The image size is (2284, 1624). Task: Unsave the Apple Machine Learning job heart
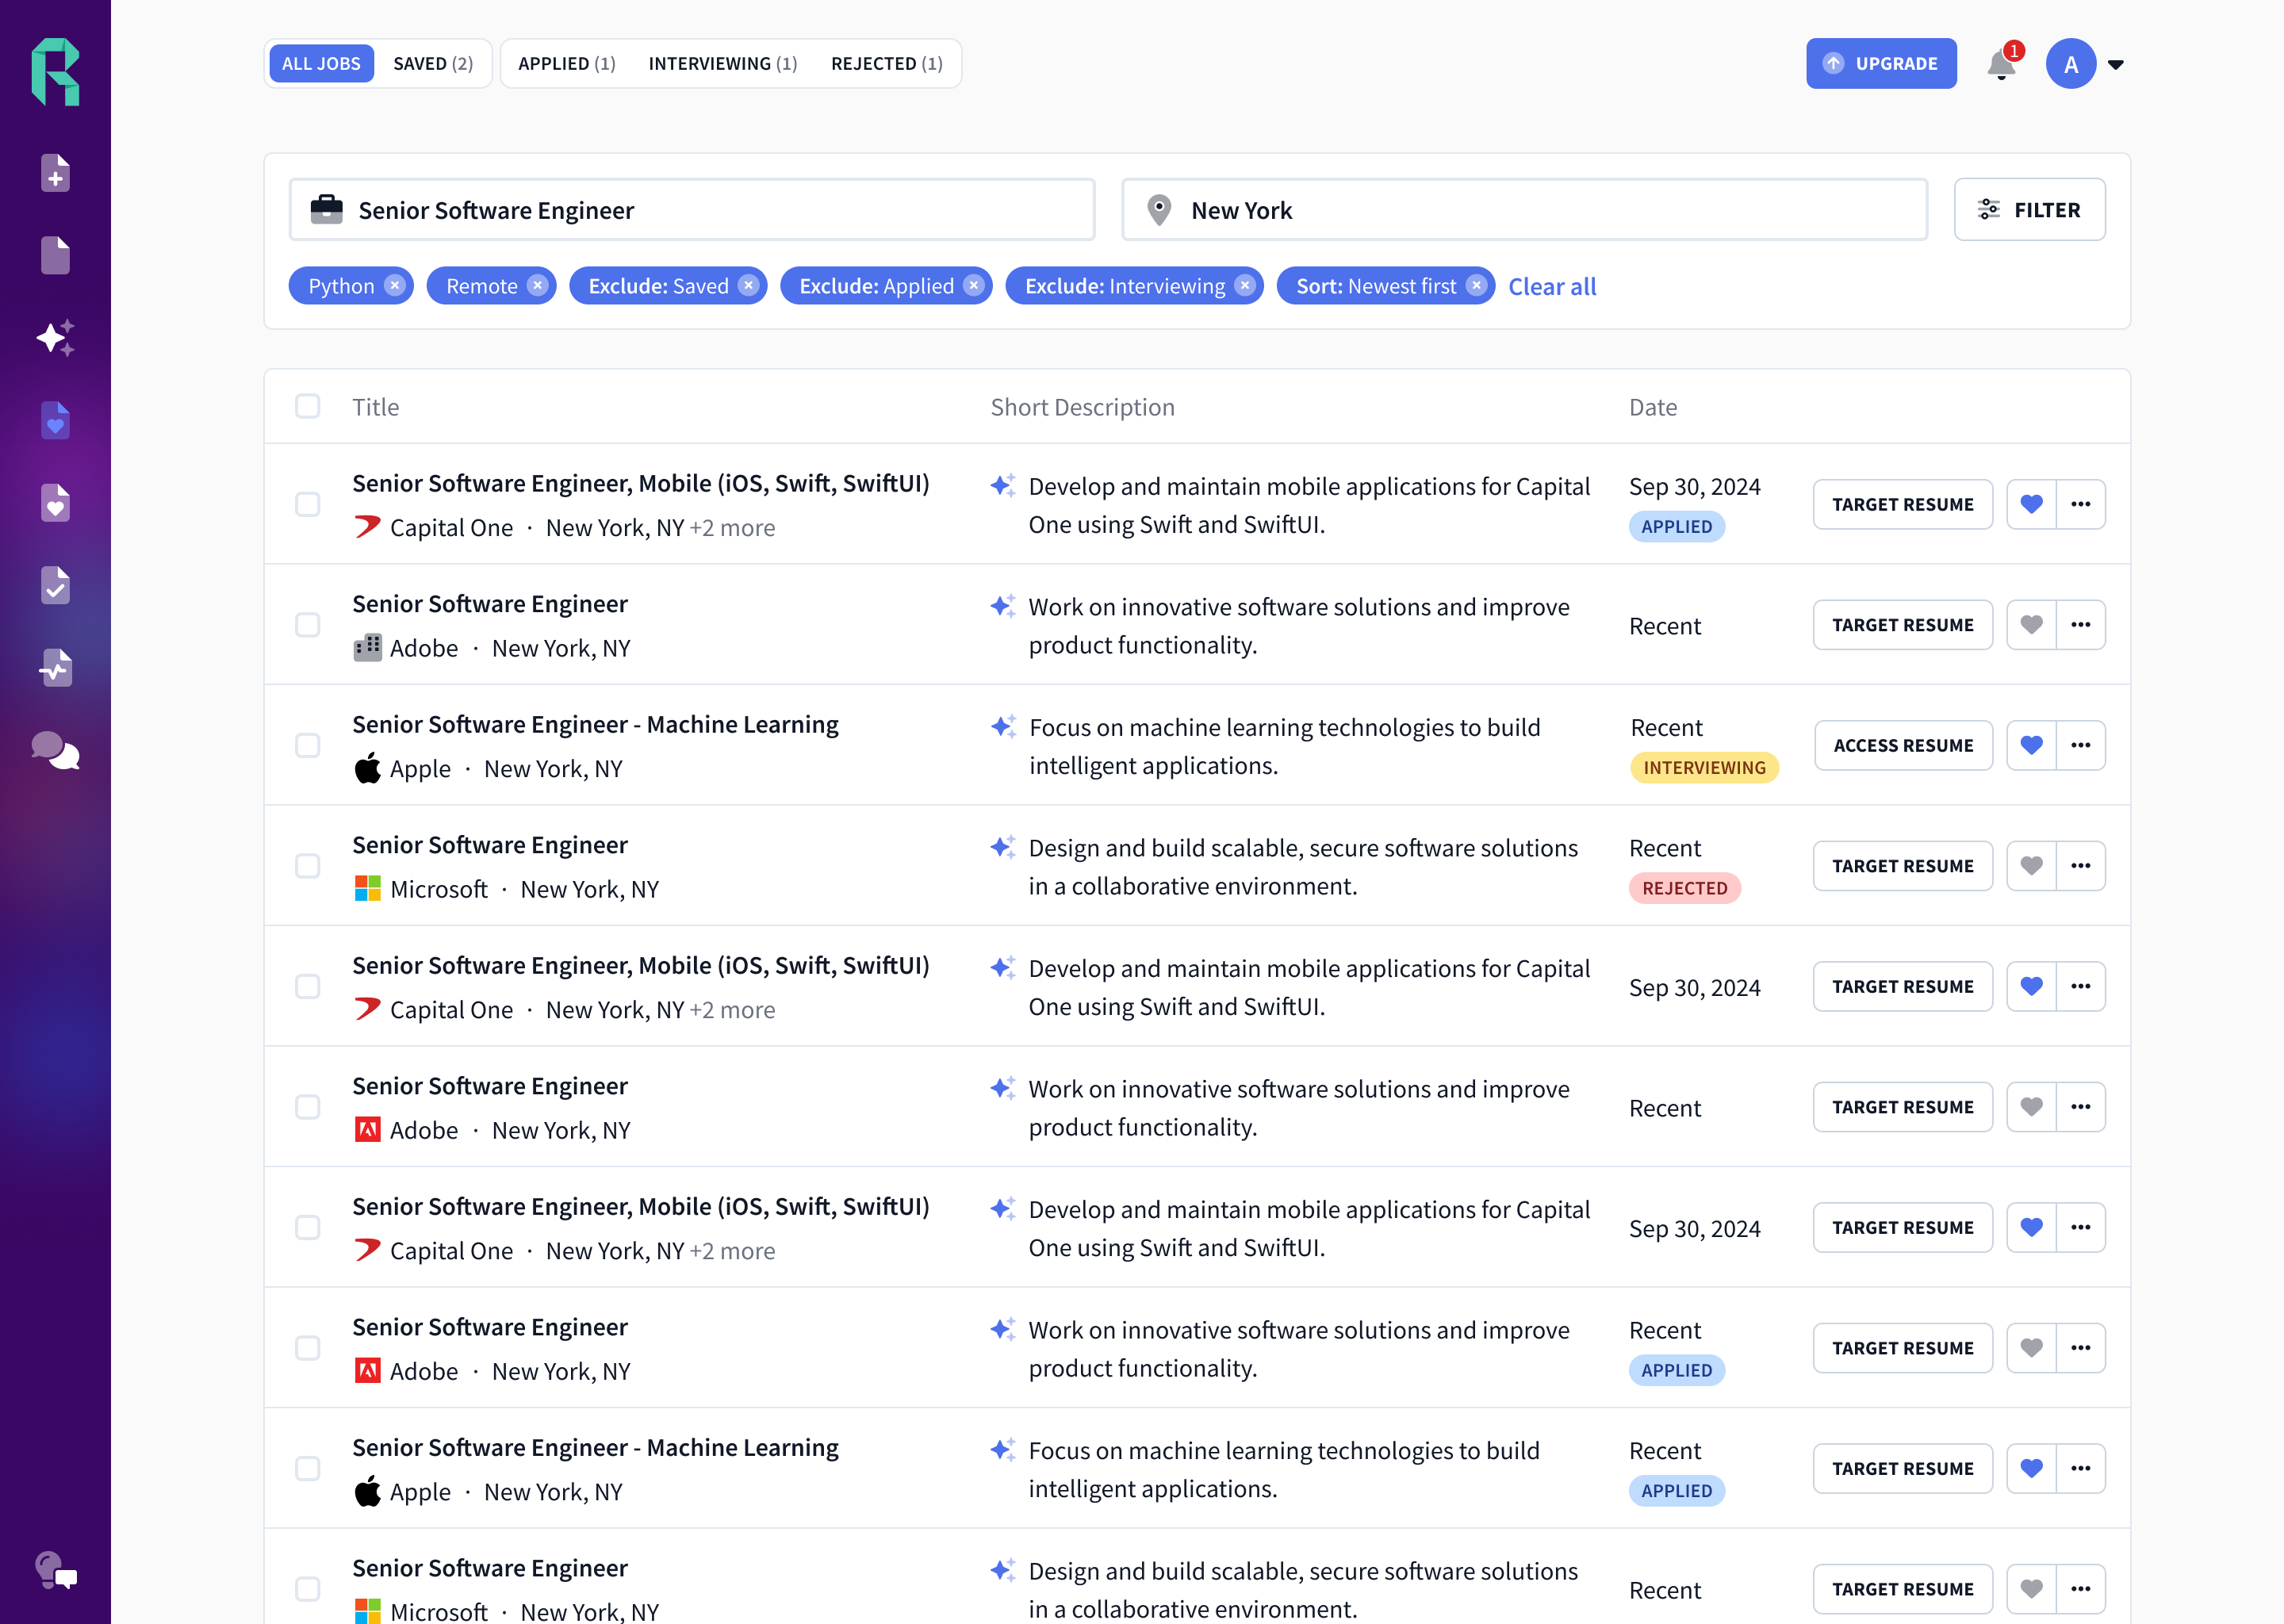point(2031,745)
